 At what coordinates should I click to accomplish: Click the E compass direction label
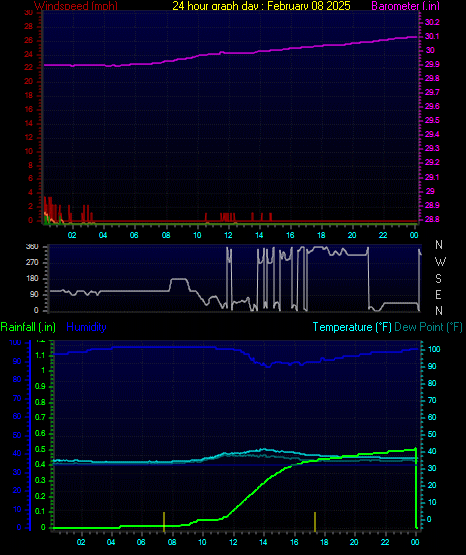point(438,294)
